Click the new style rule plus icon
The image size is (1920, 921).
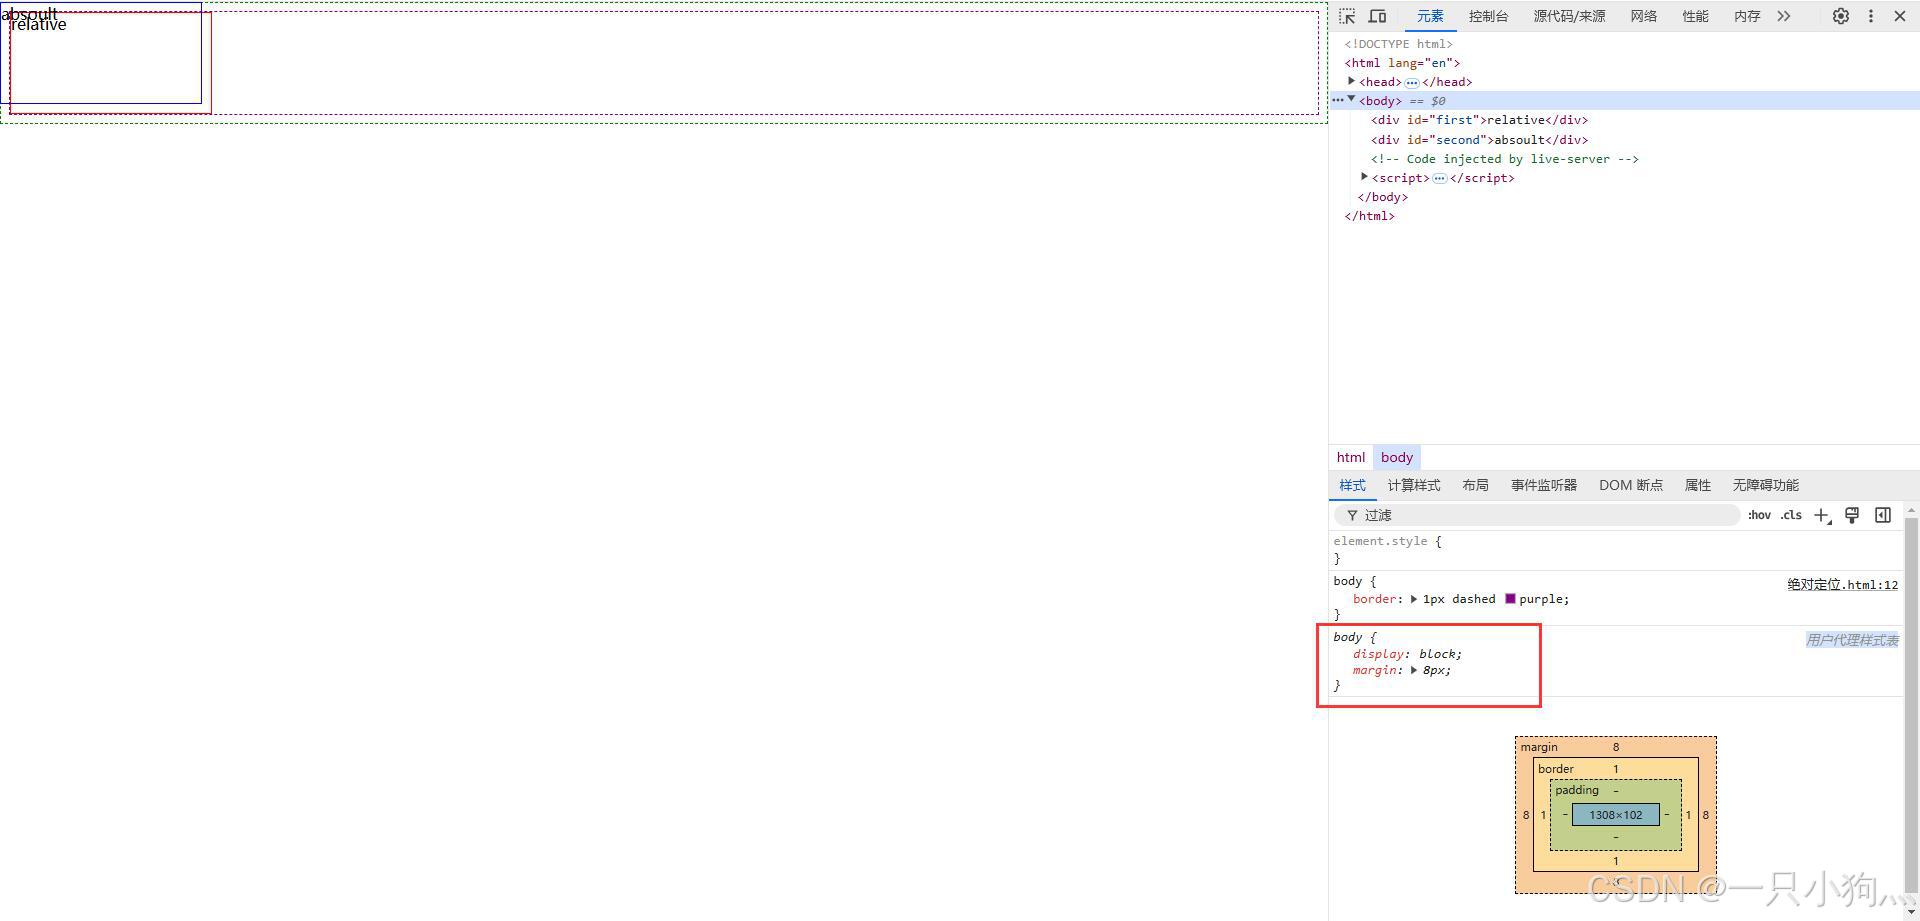(x=1822, y=515)
